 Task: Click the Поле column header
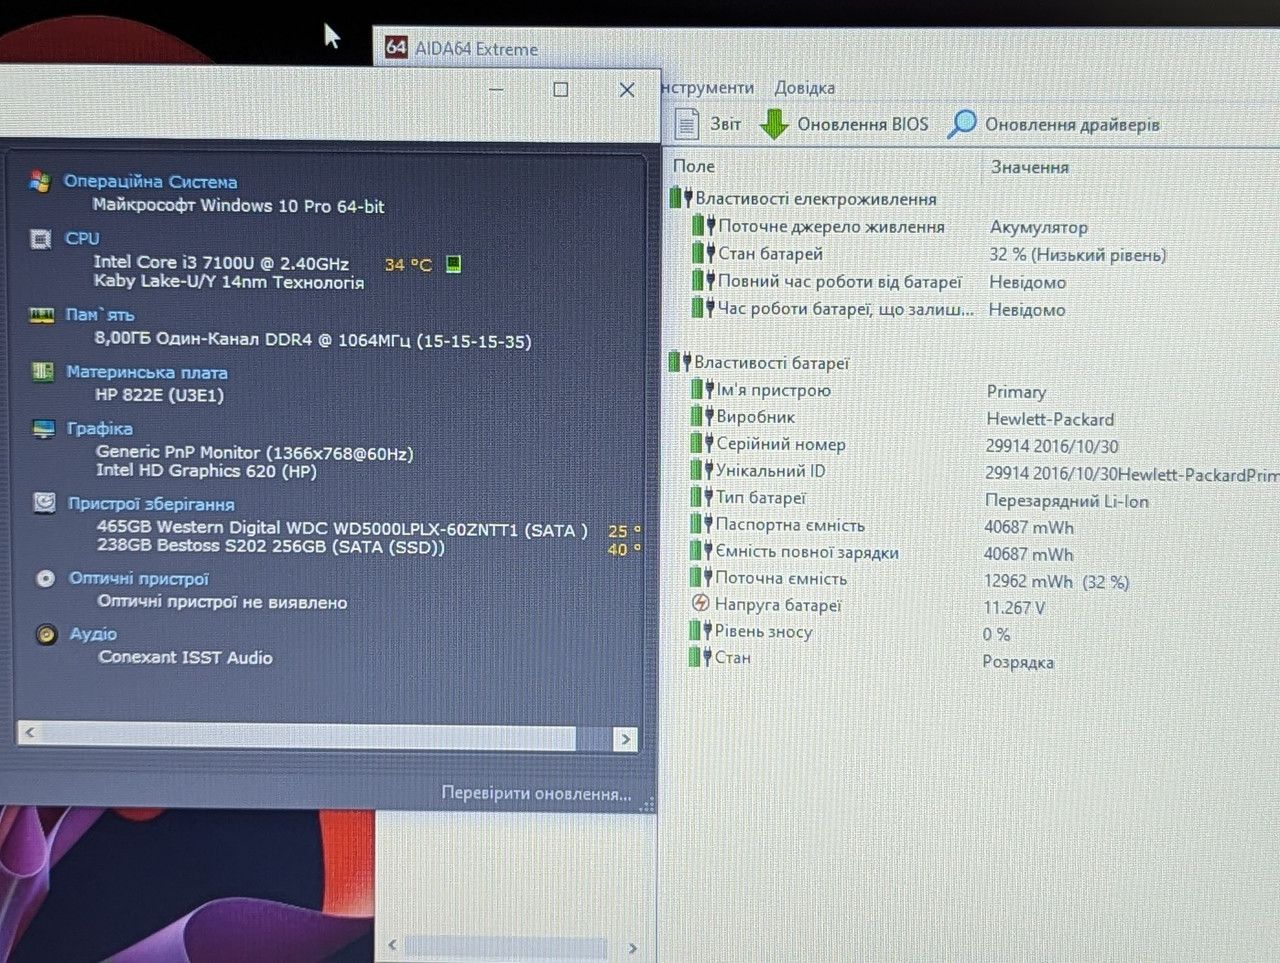tap(694, 166)
